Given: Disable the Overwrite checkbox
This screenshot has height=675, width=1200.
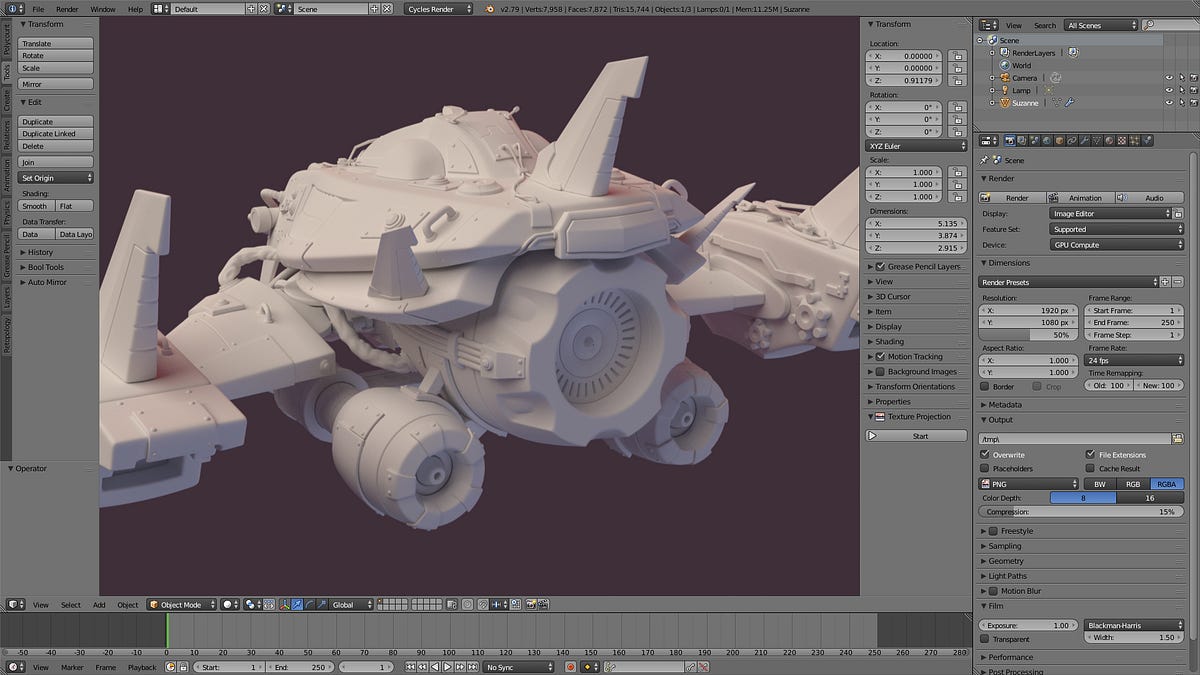Looking at the screenshot, I should pos(985,454).
